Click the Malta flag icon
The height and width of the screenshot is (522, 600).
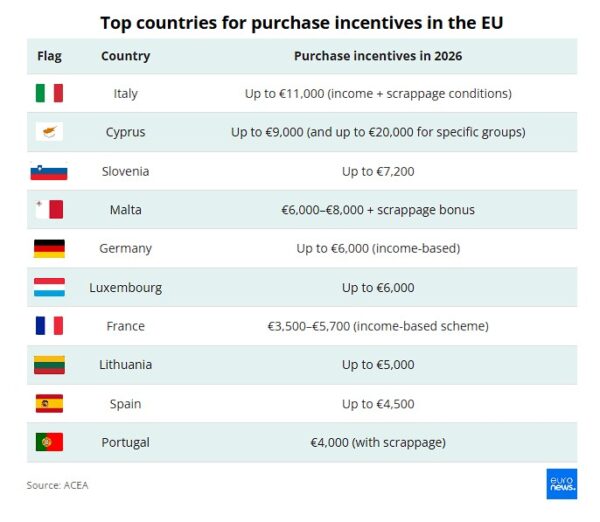pyautogui.click(x=49, y=210)
